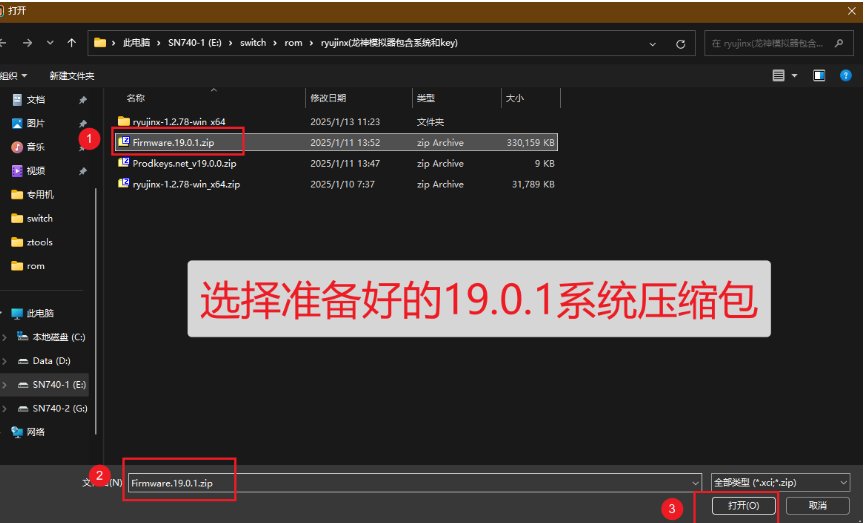The width and height of the screenshot is (865, 523).
Task: Click the view layout icon
Action: coord(778,76)
